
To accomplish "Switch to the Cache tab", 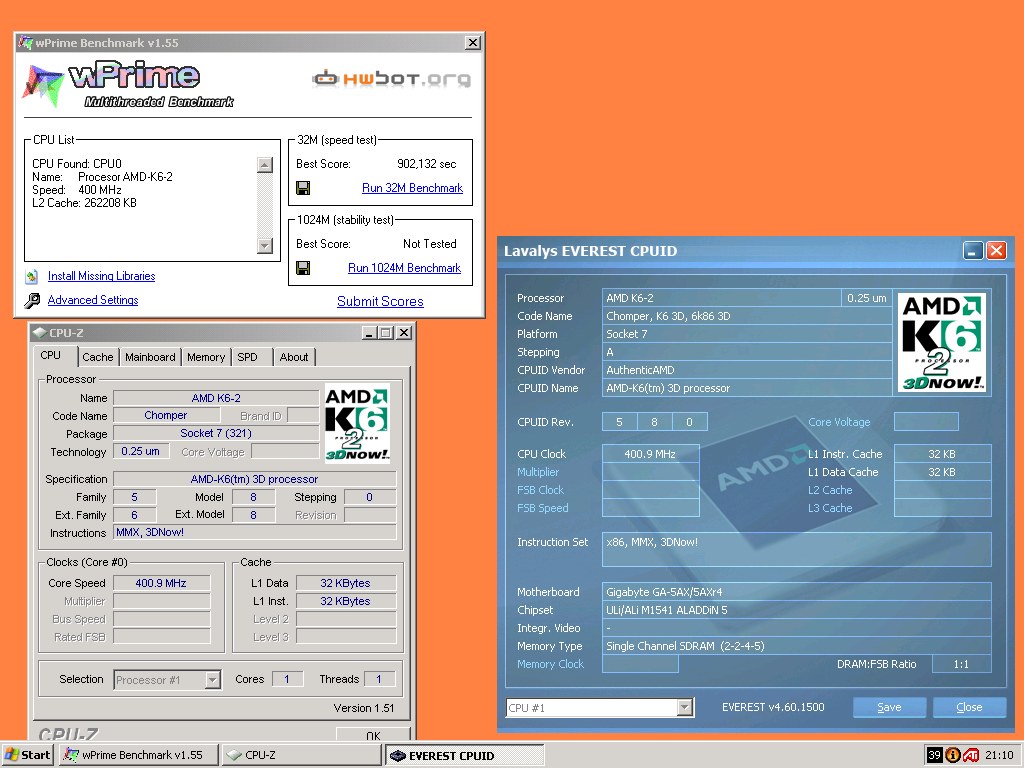I will coord(98,357).
